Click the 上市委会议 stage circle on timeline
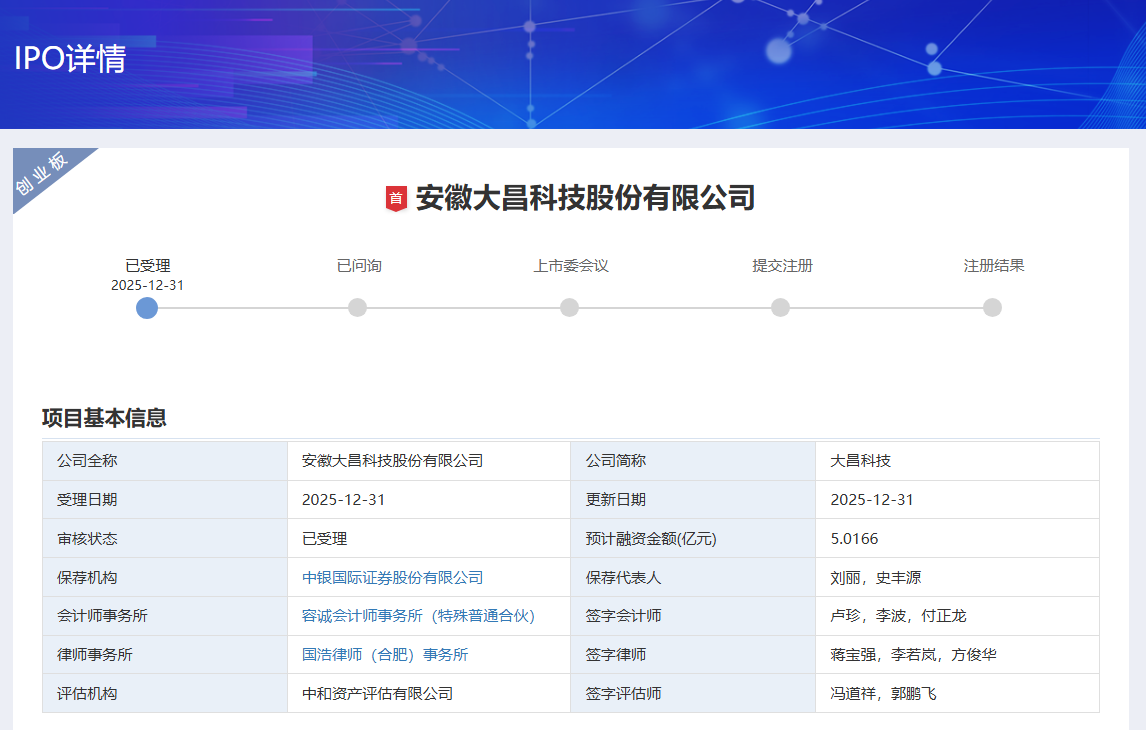 pos(569,307)
